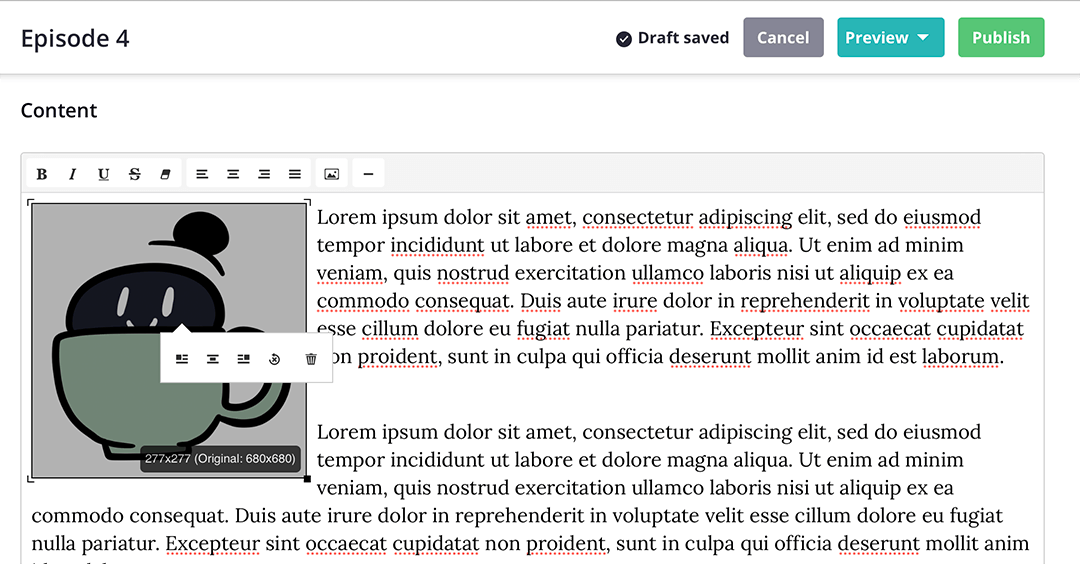Image resolution: width=1080 pixels, height=564 pixels.
Task: Toggle bold formatting in editor toolbar
Action: click(x=42, y=174)
